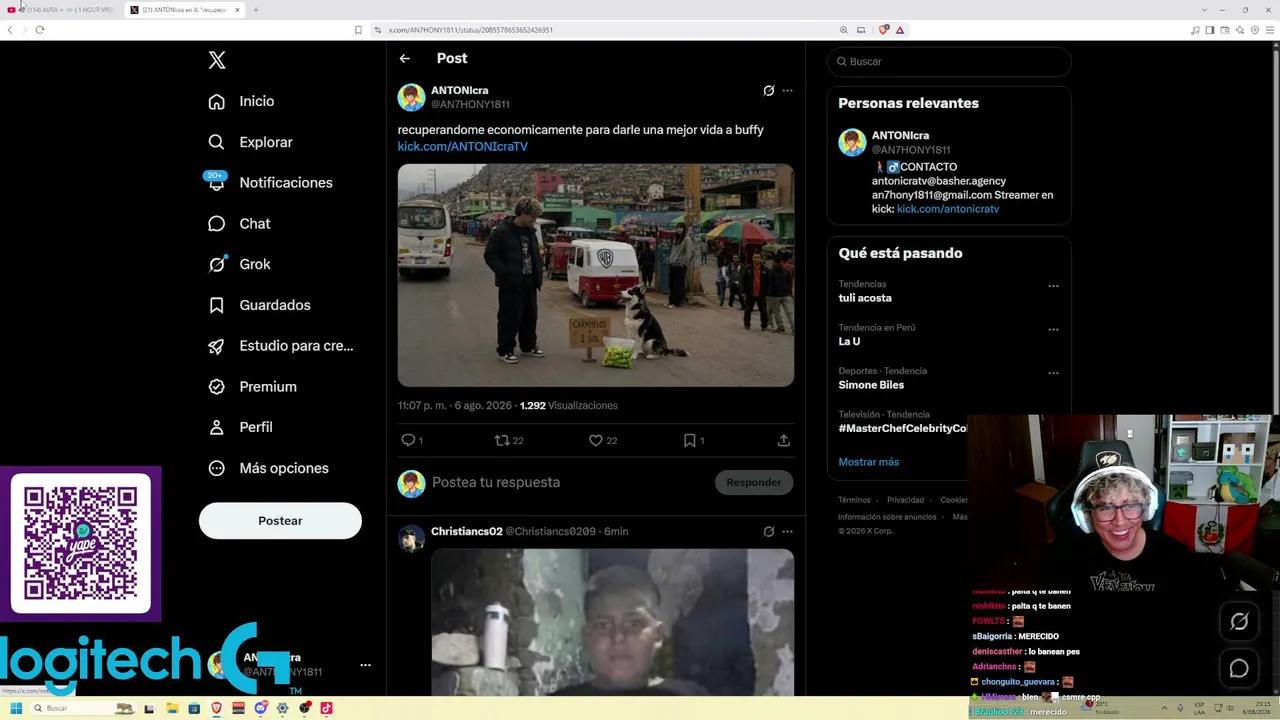Screen dimensions: 1280x720
Task: Open Christiancs02's profile avatar
Action: 411,539
